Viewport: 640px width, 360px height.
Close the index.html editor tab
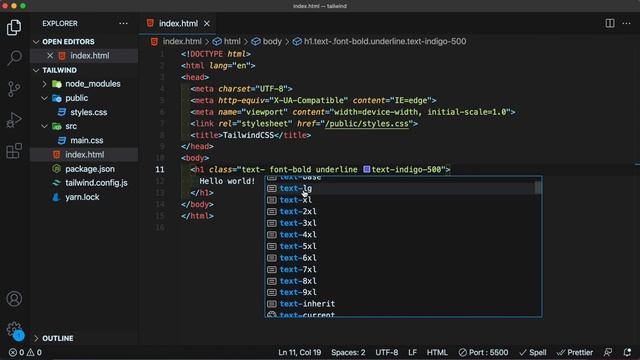pos(207,24)
